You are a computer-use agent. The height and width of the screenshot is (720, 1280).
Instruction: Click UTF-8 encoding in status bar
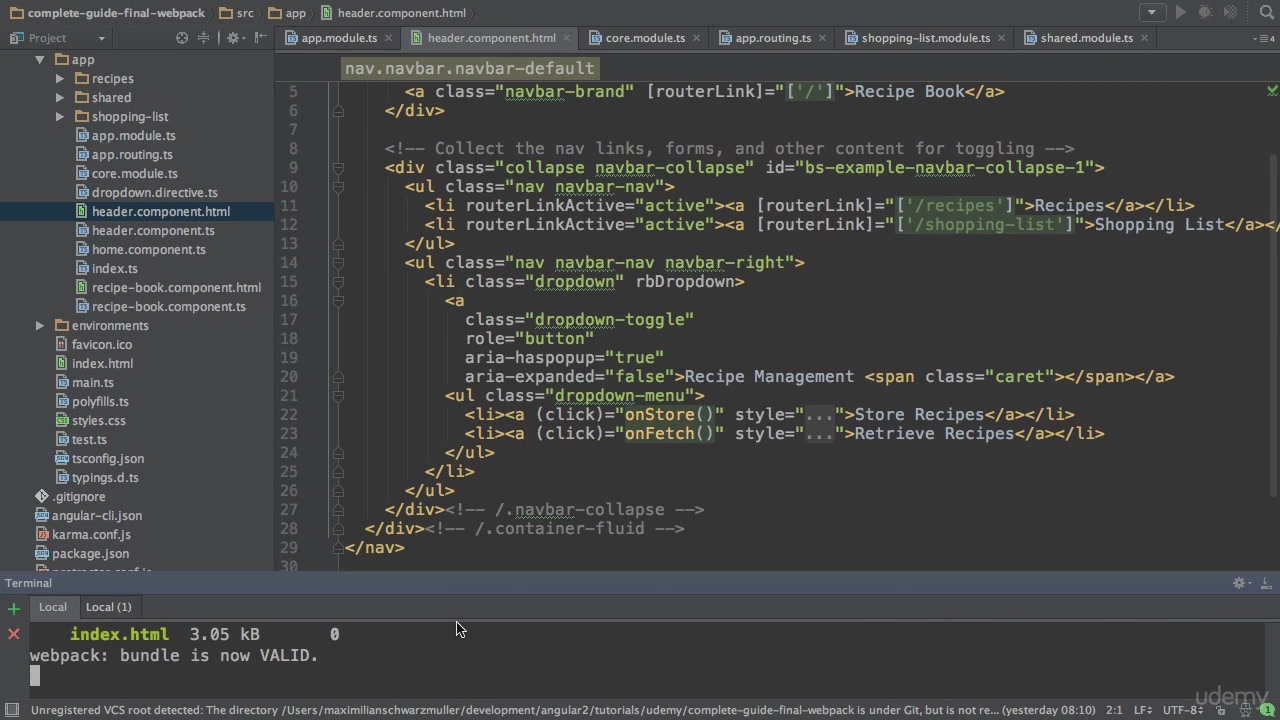pos(1184,710)
